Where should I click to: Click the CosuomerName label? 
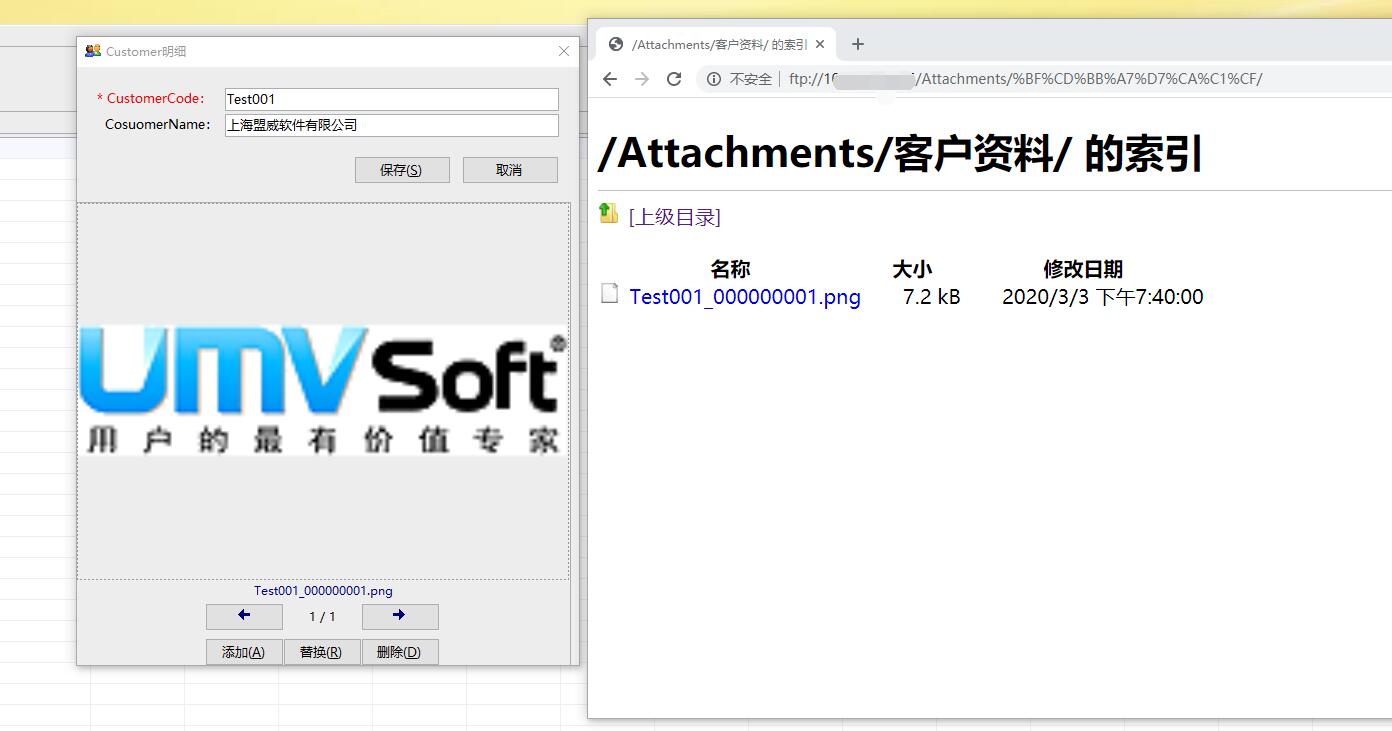(158, 125)
